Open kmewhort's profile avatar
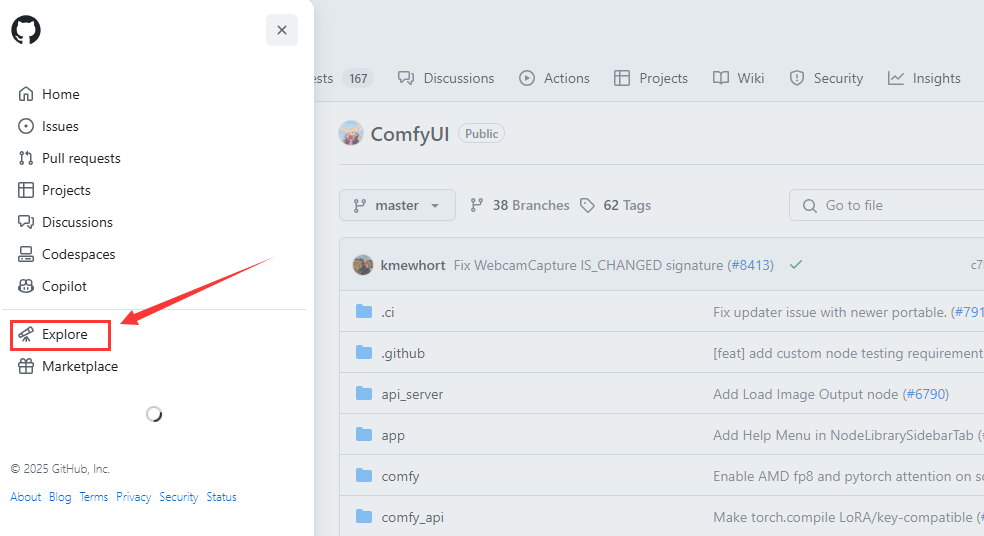This screenshot has height=536, width=984. 363,265
